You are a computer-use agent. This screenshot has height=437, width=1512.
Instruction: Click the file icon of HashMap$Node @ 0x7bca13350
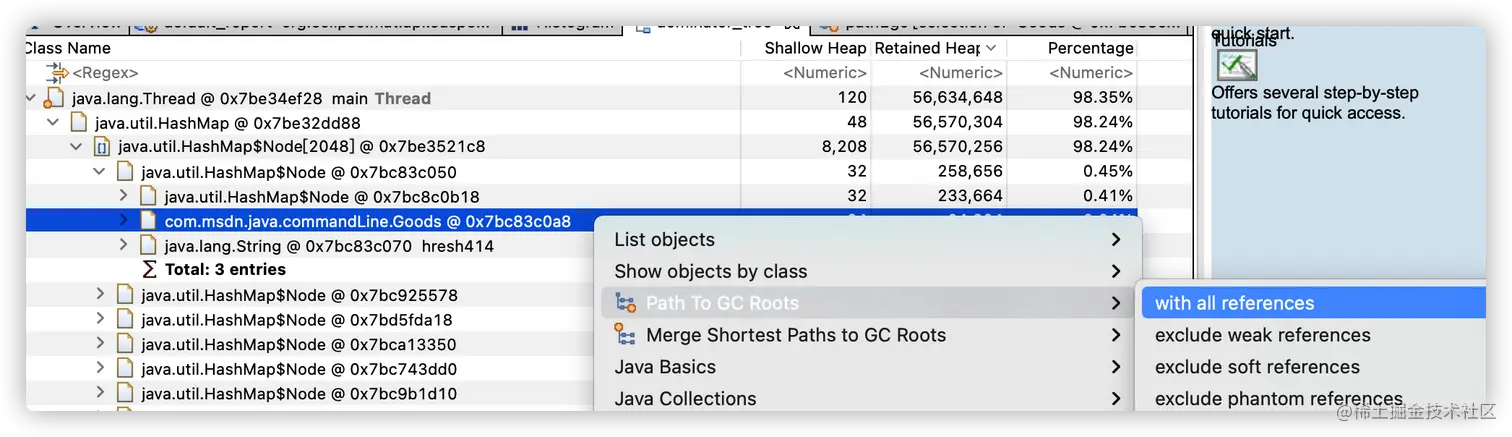124,344
